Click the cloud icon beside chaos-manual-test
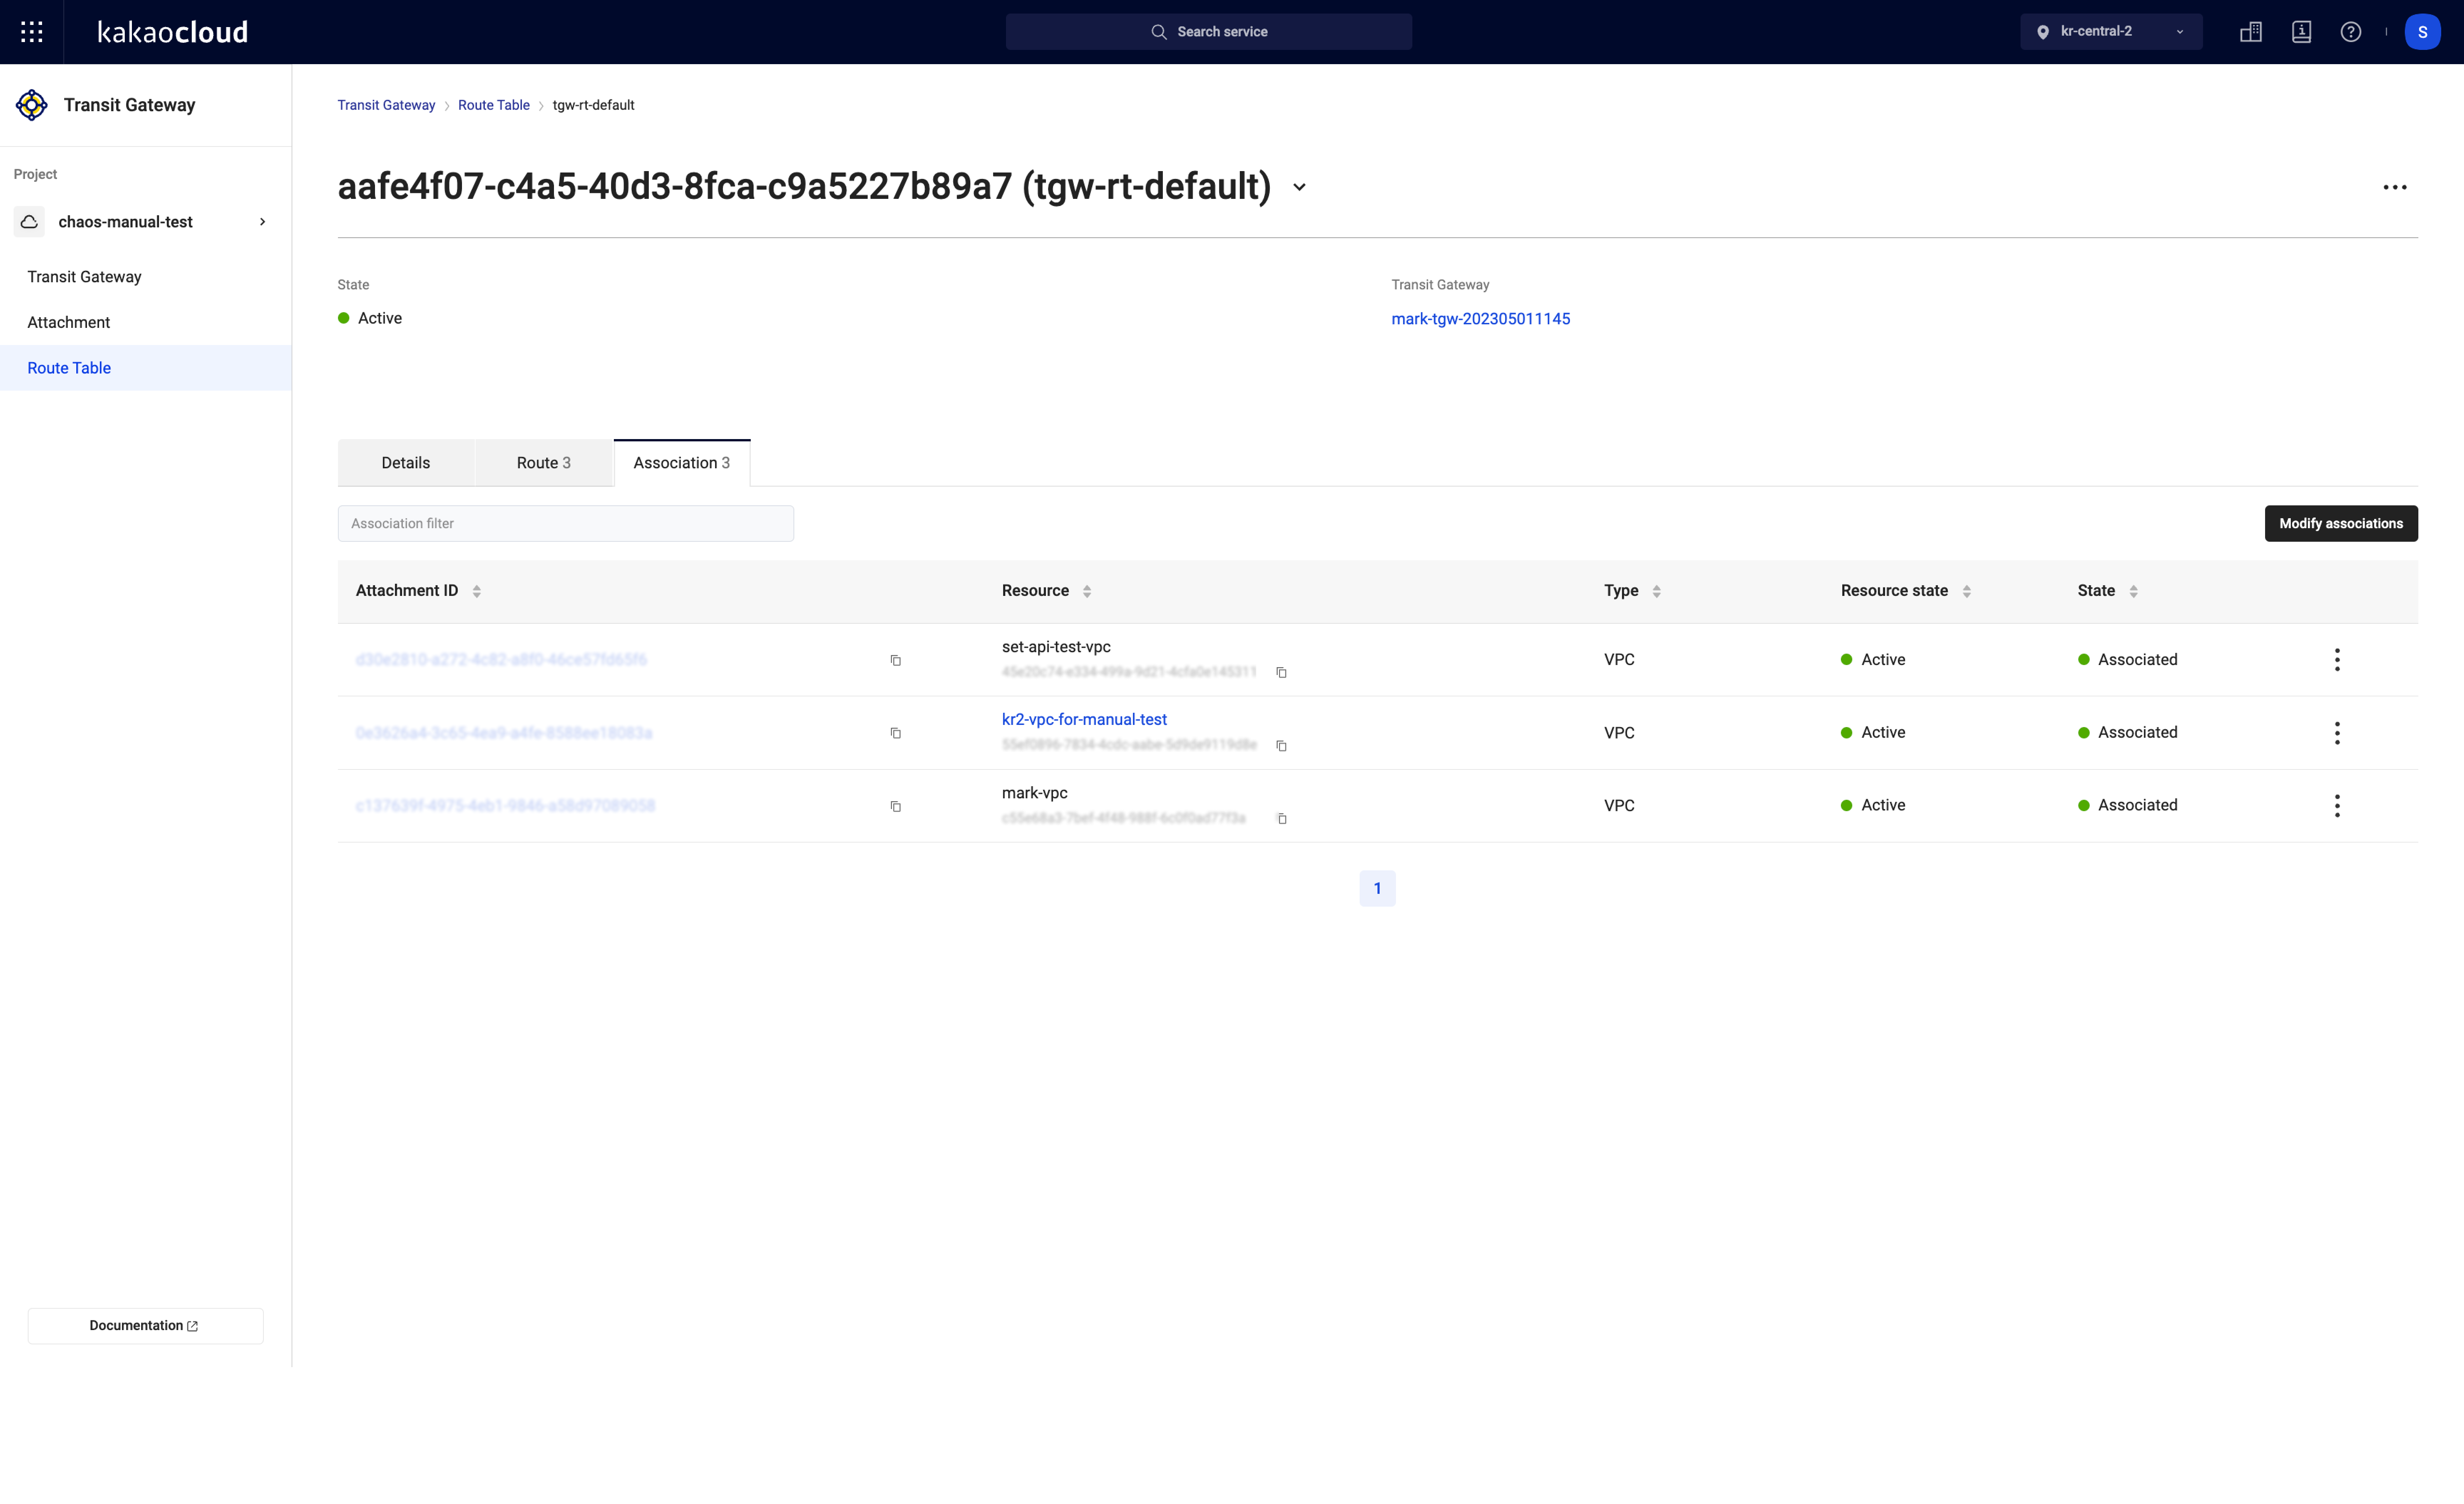The image size is (2464, 1504). tap(29, 222)
